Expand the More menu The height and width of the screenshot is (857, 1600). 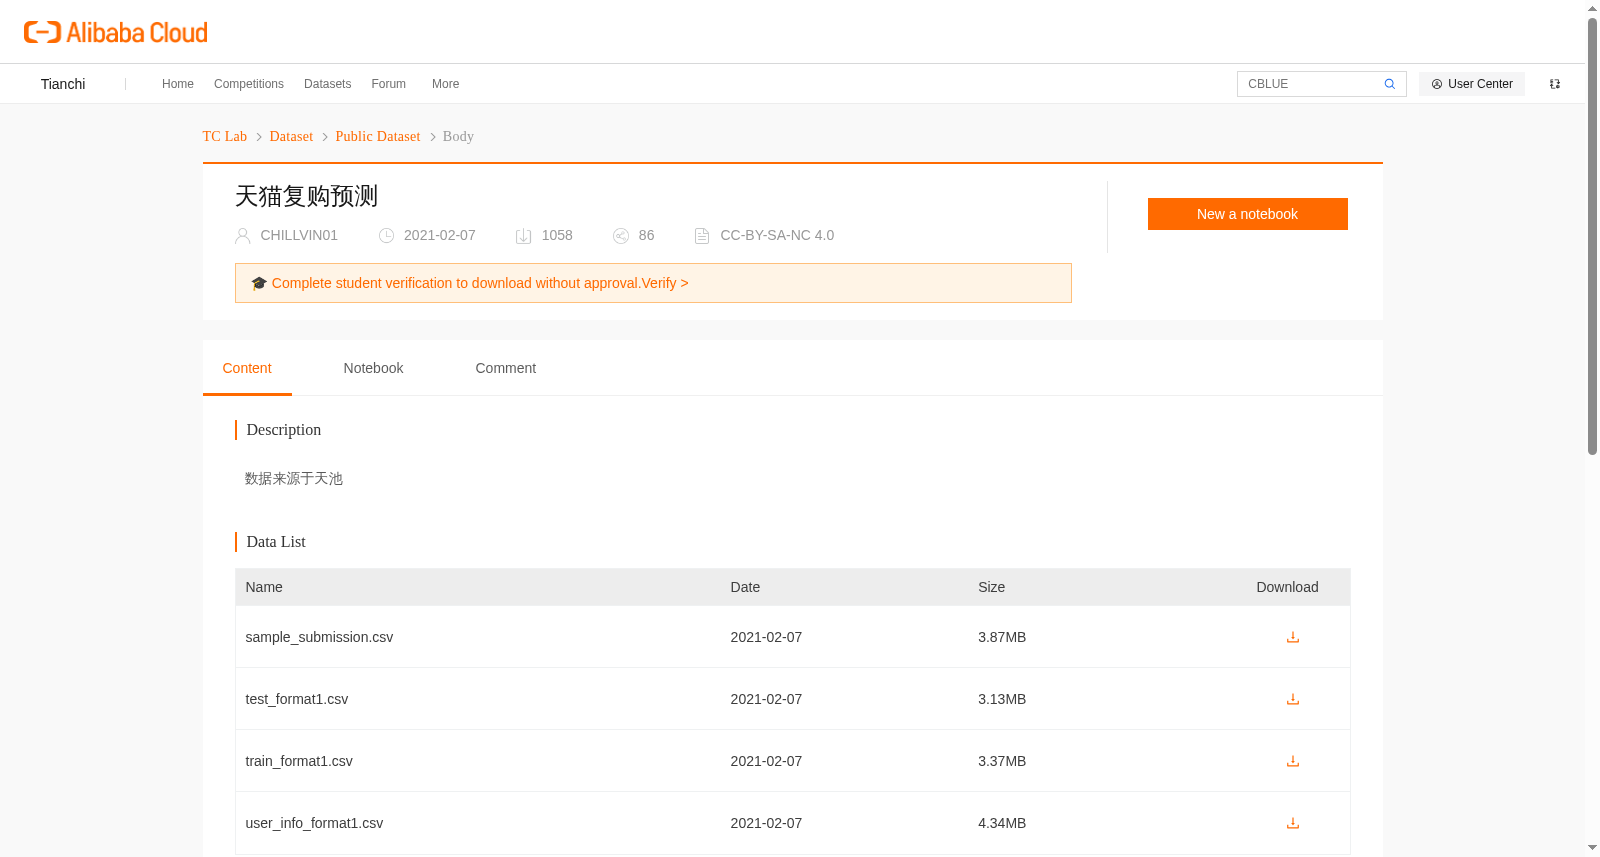(446, 84)
